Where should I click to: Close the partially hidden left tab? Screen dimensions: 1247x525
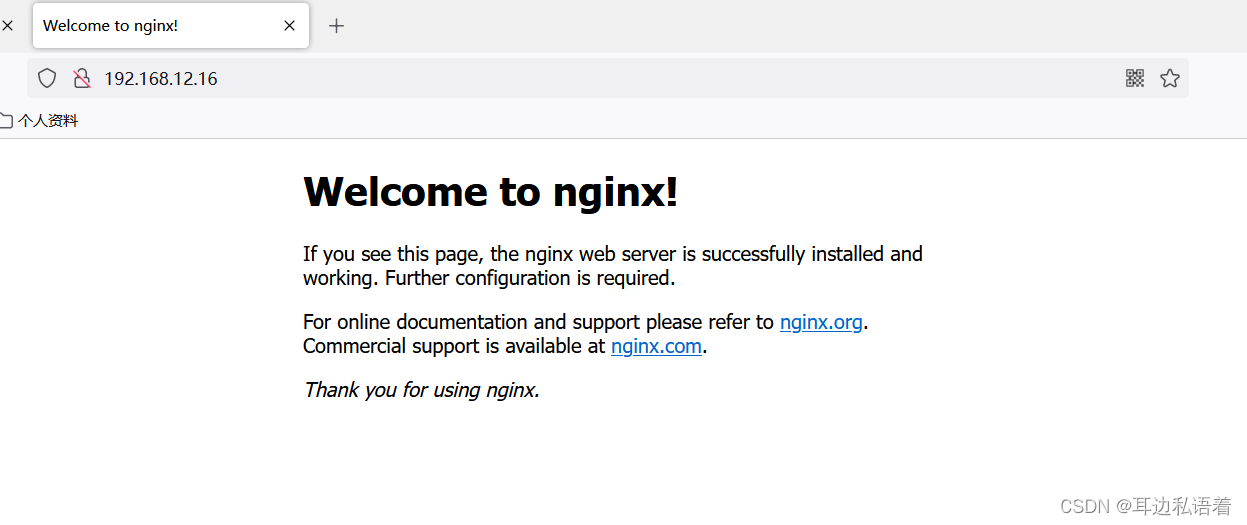pyautogui.click(x=7, y=26)
